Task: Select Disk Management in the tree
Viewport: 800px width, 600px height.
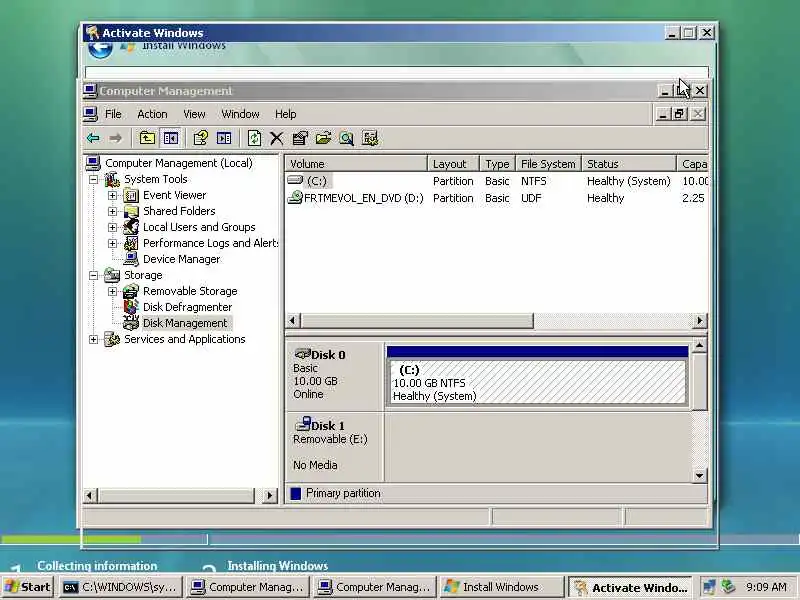Action: pos(185,323)
